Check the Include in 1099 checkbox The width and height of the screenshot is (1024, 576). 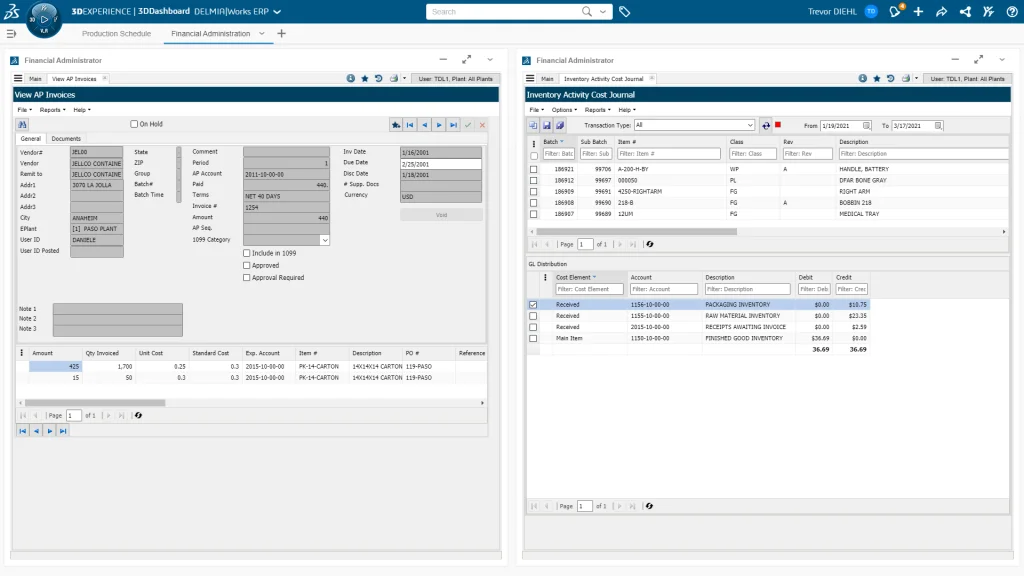pyautogui.click(x=247, y=253)
